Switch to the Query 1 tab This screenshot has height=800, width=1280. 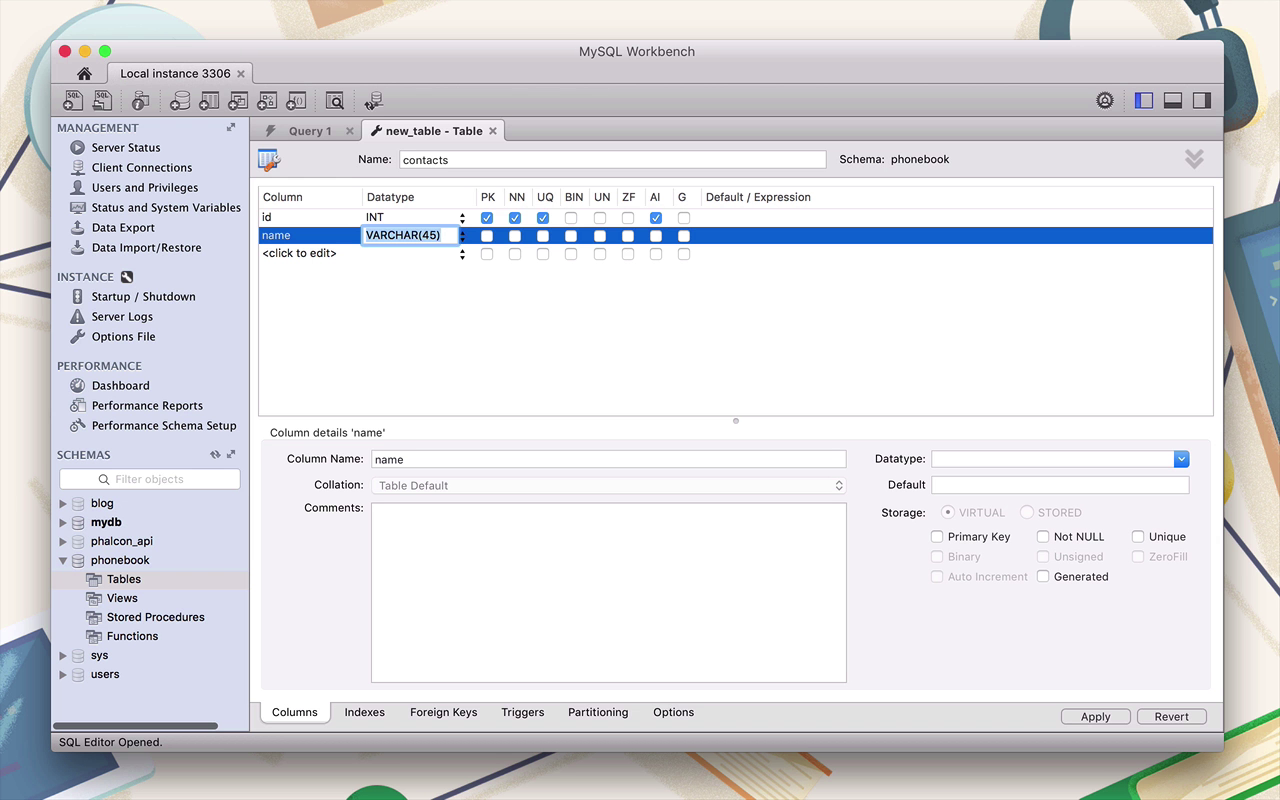(310, 131)
